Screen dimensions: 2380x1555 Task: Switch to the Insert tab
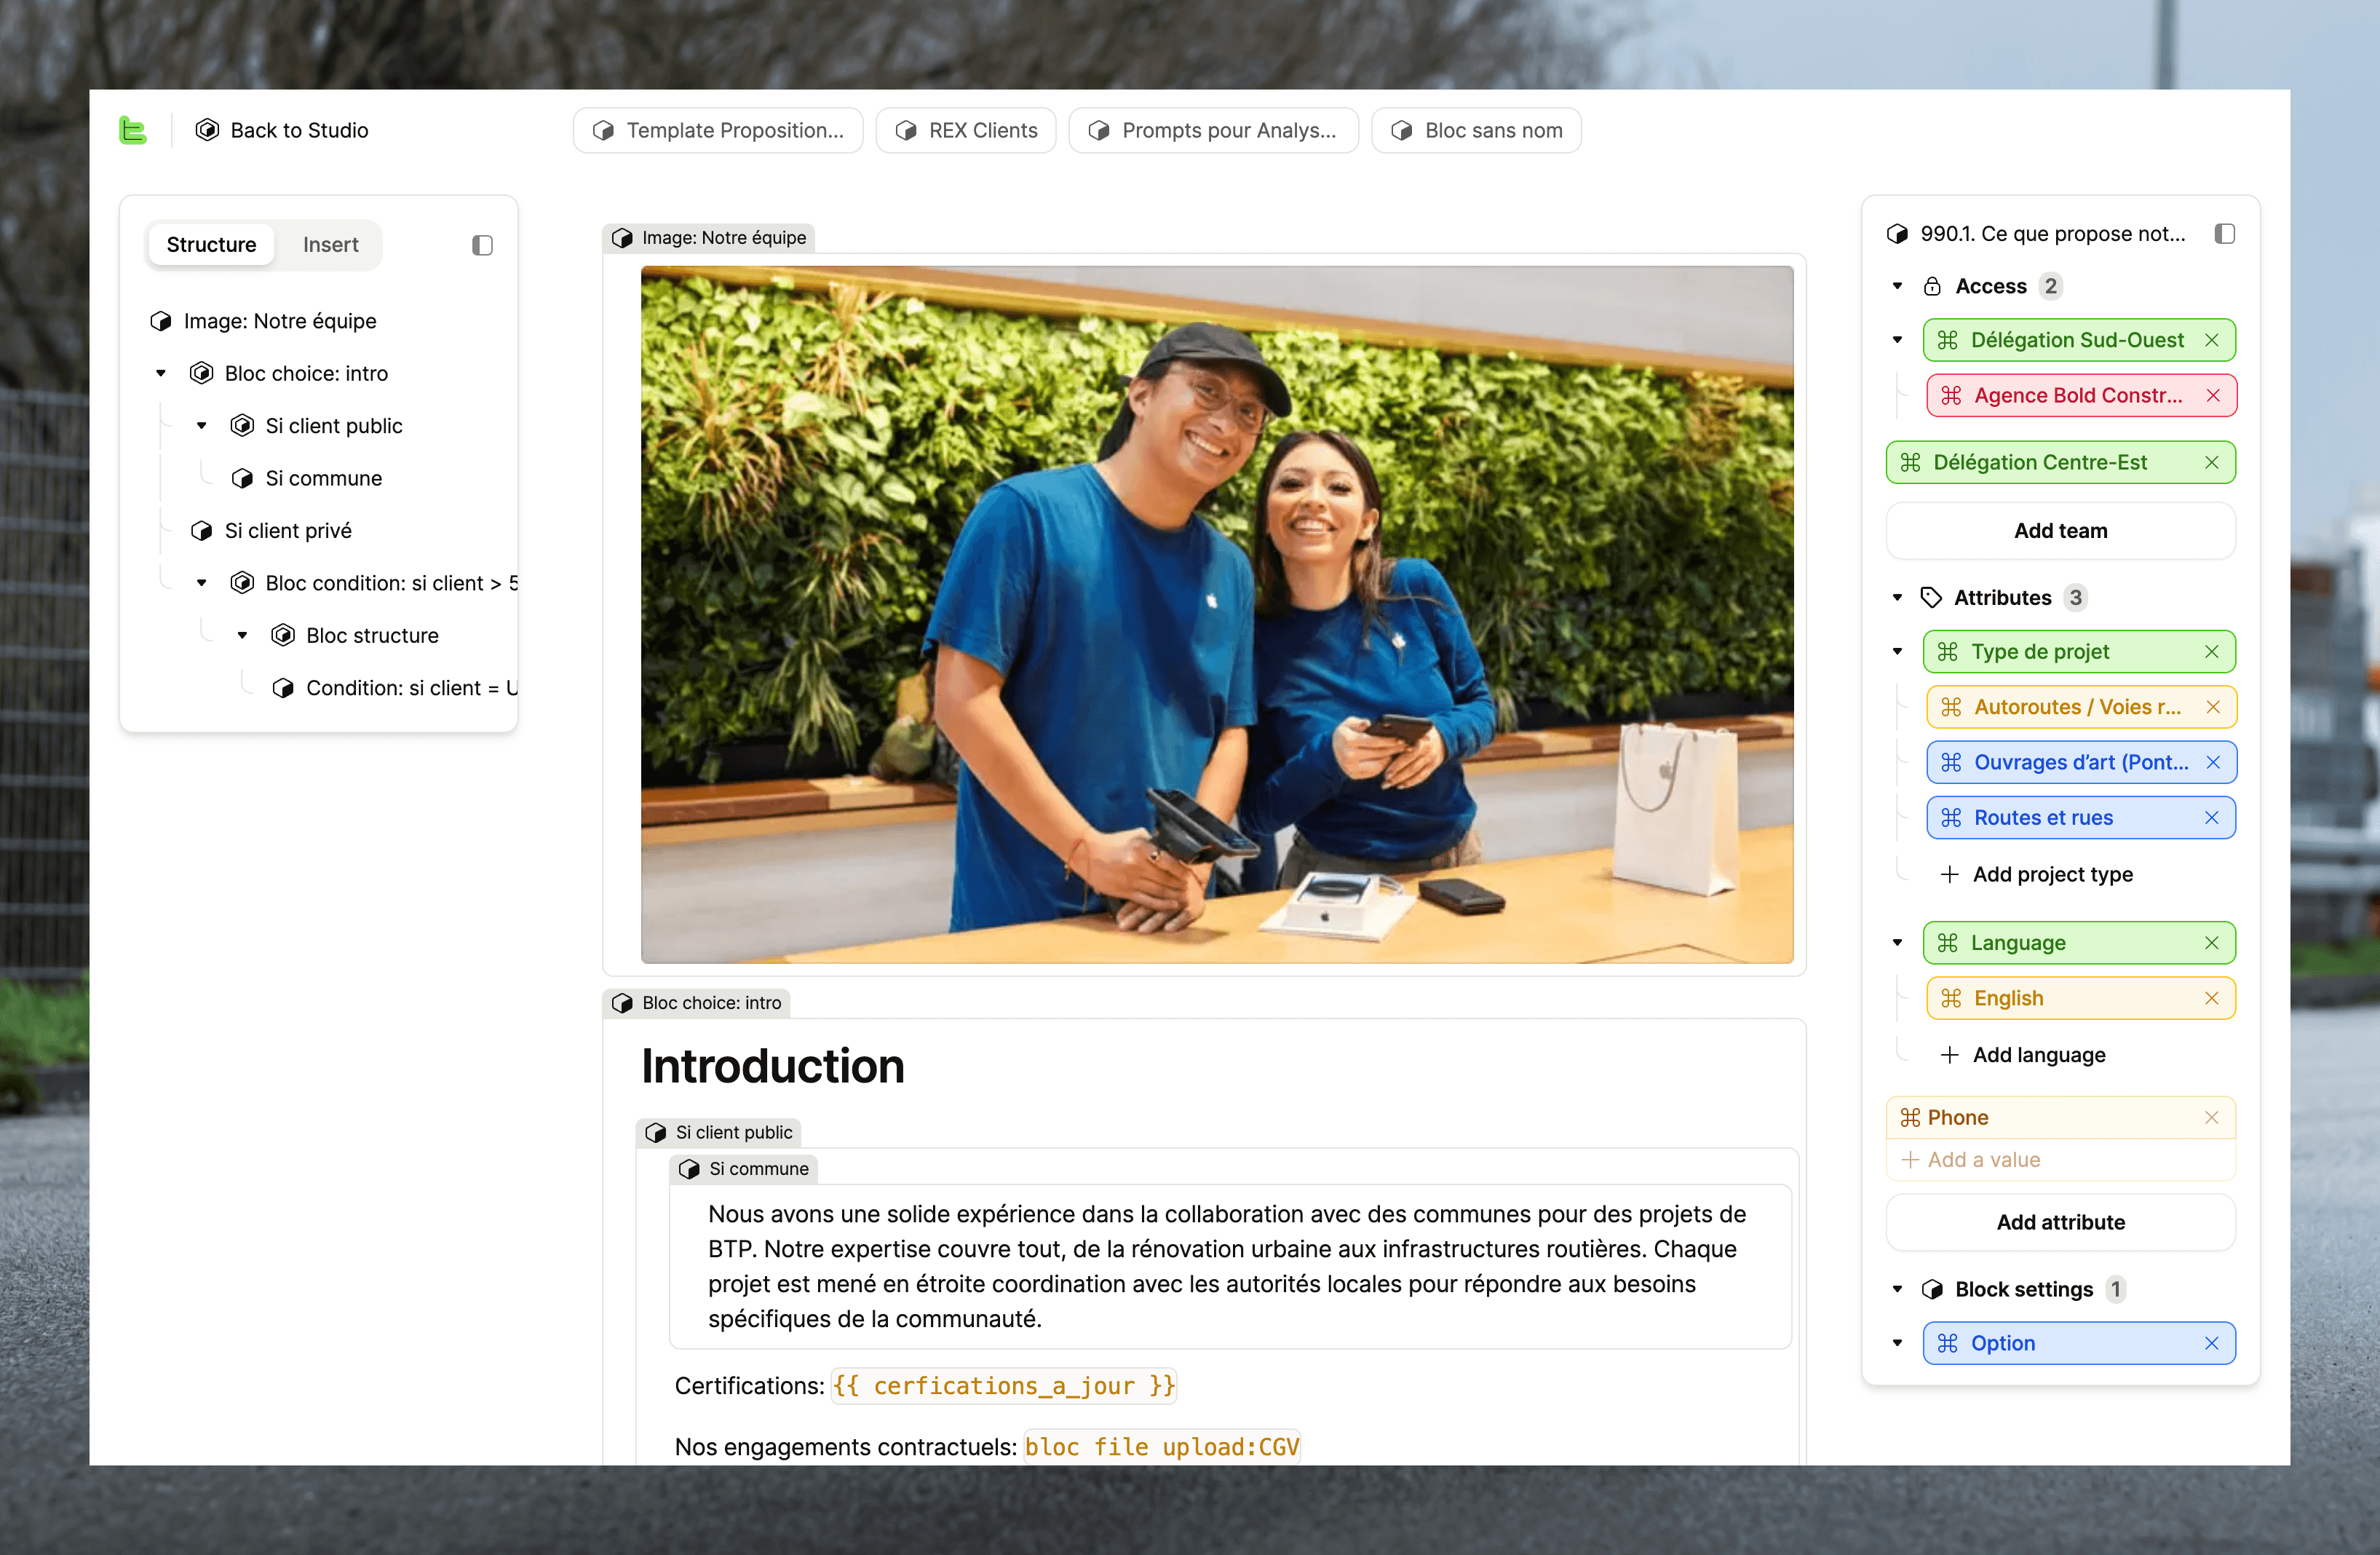[330, 245]
